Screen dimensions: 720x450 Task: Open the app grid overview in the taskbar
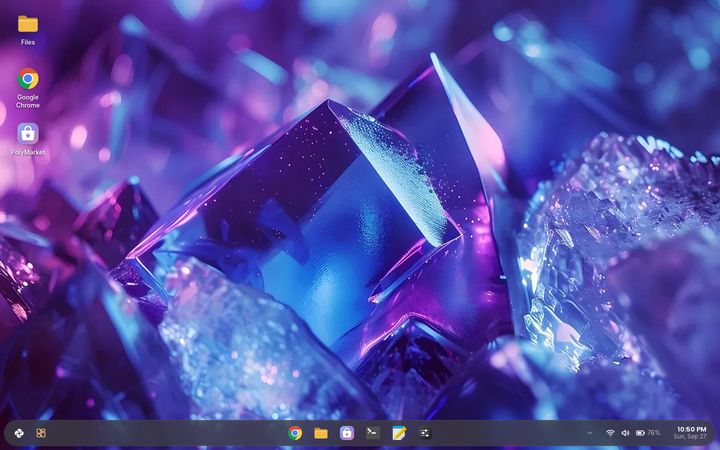[x=41, y=433]
